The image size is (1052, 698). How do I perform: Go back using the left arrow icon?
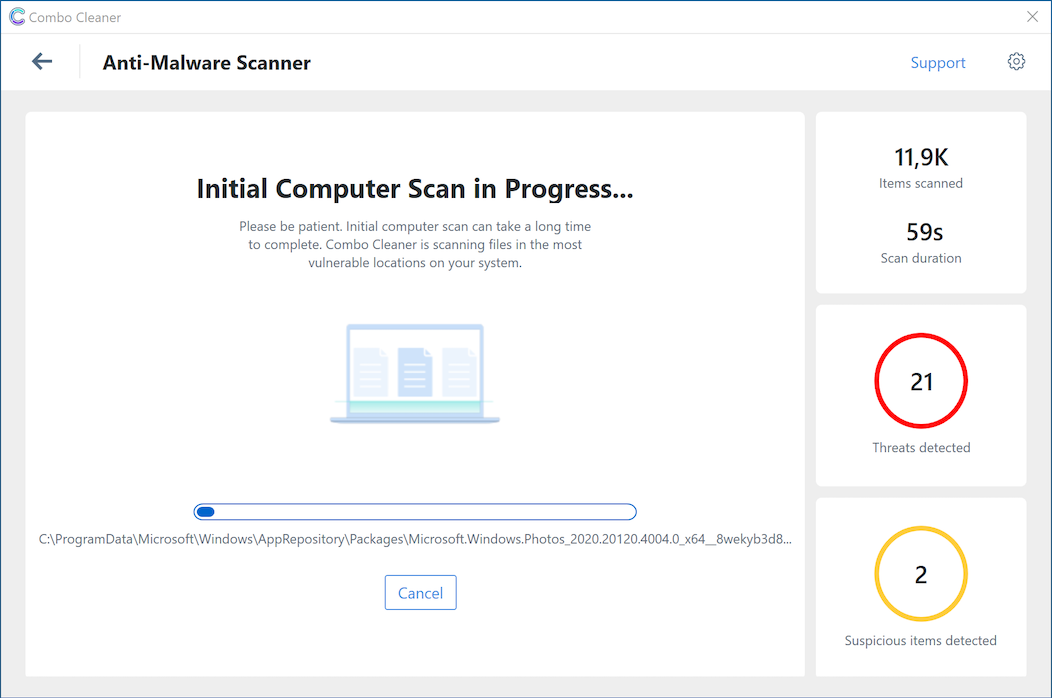(42, 62)
